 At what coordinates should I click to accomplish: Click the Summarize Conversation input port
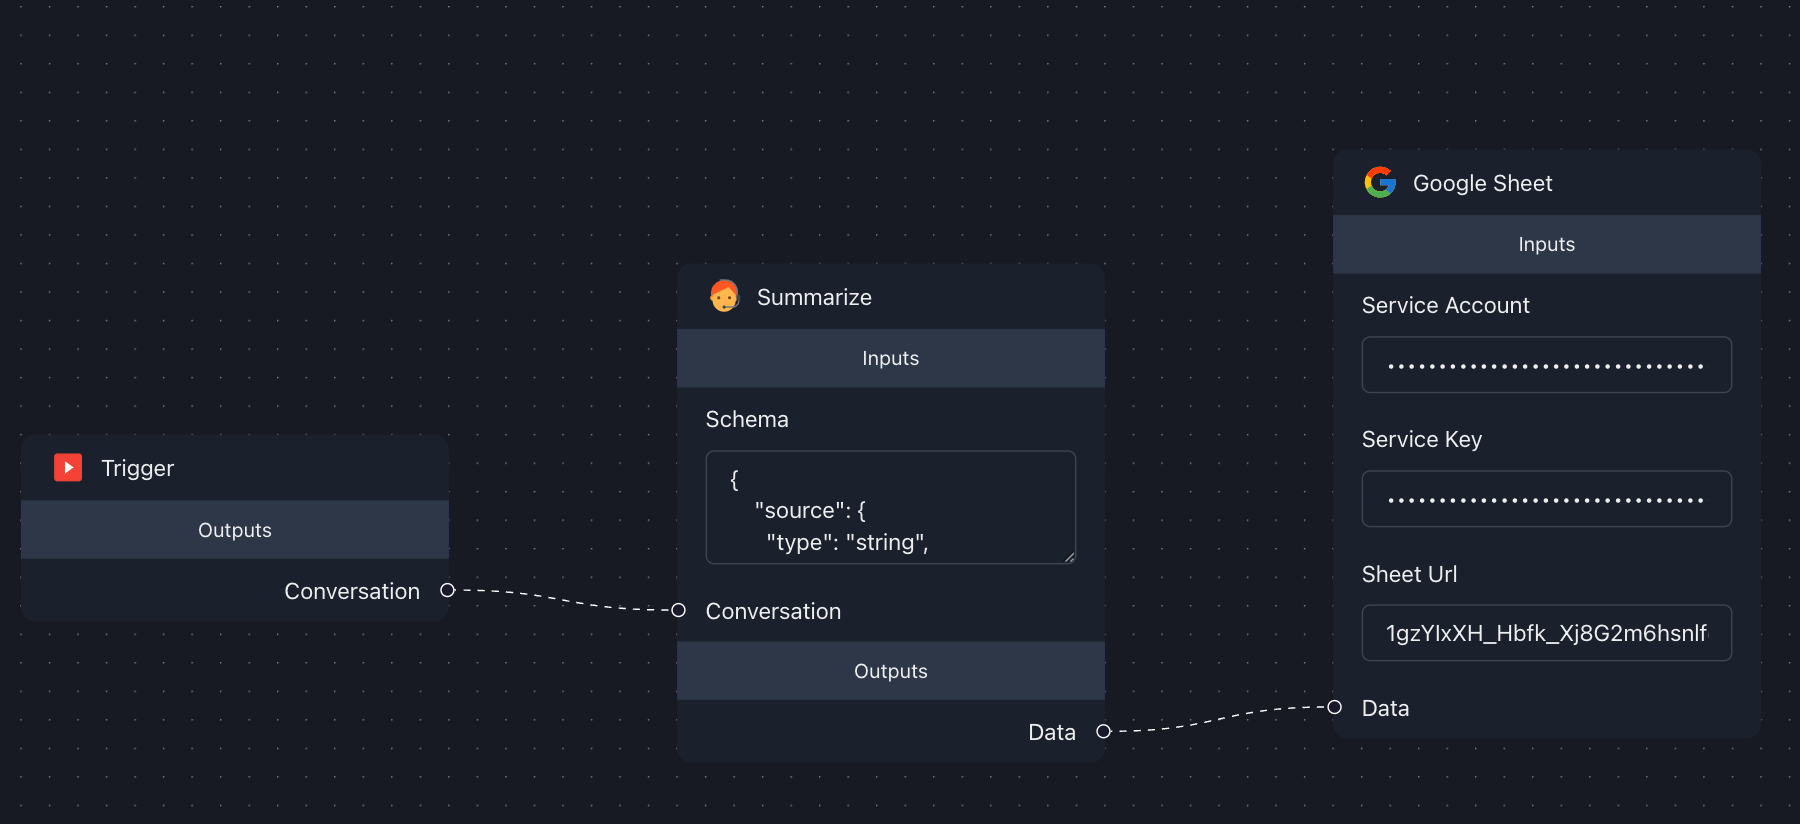[679, 610]
